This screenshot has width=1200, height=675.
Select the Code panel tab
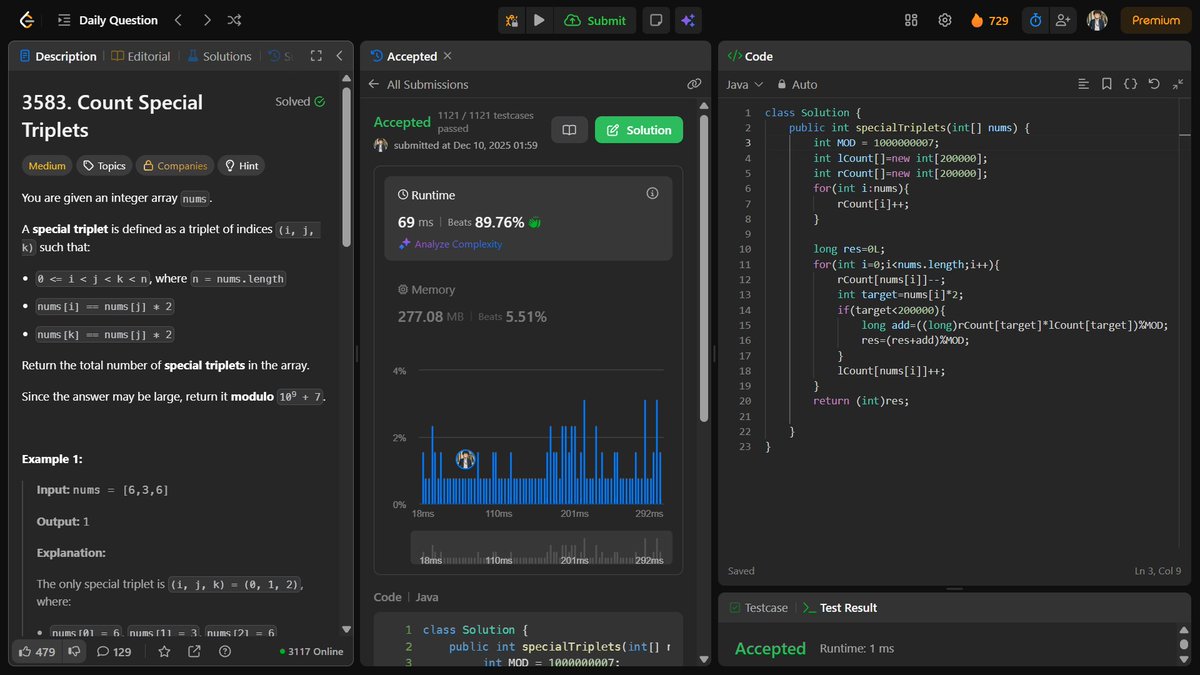tap(750, 56)
